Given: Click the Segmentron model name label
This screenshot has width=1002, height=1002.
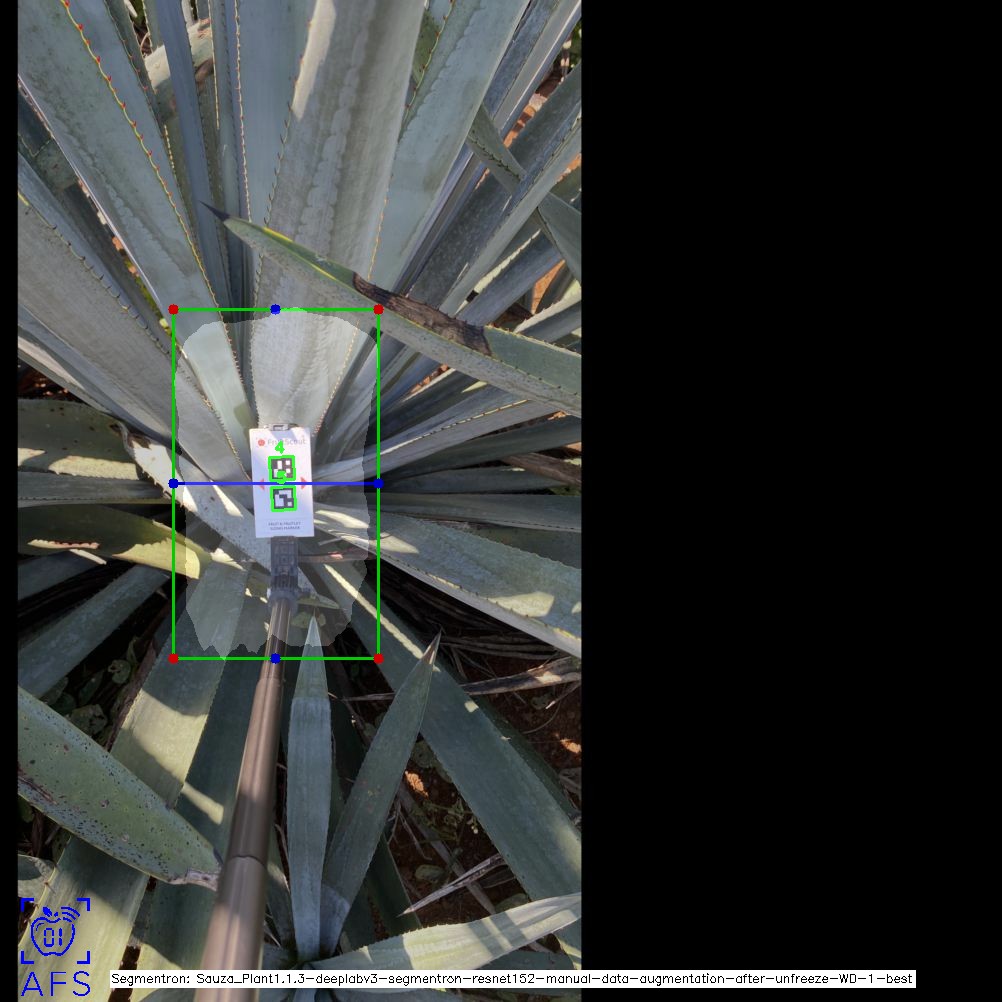Looking at the screenshot, I should click(512, 979).
